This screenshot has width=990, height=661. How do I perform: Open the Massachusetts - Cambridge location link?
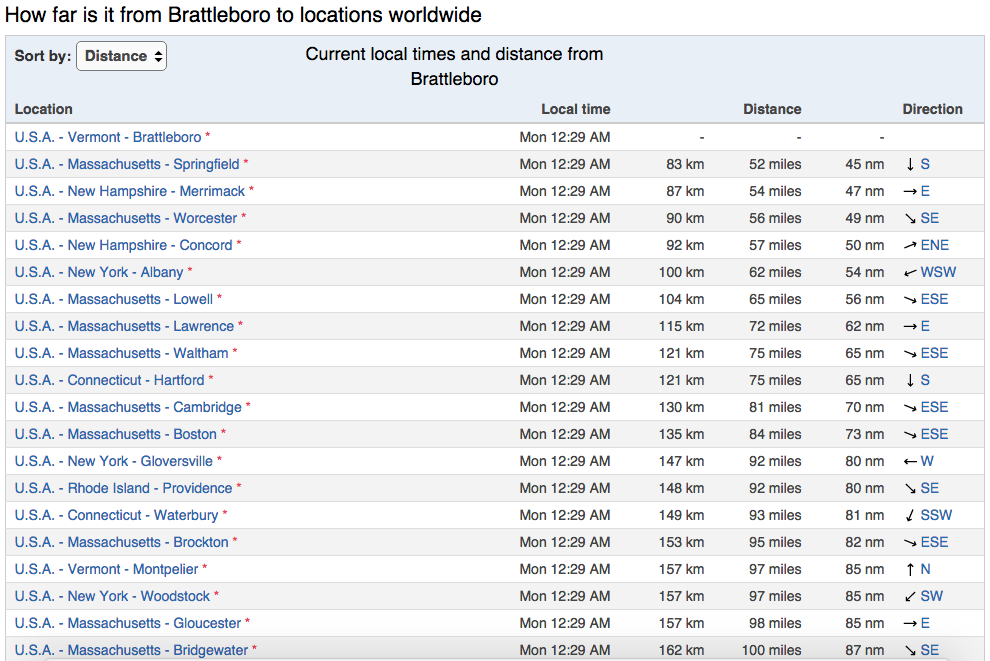(128, 407)
